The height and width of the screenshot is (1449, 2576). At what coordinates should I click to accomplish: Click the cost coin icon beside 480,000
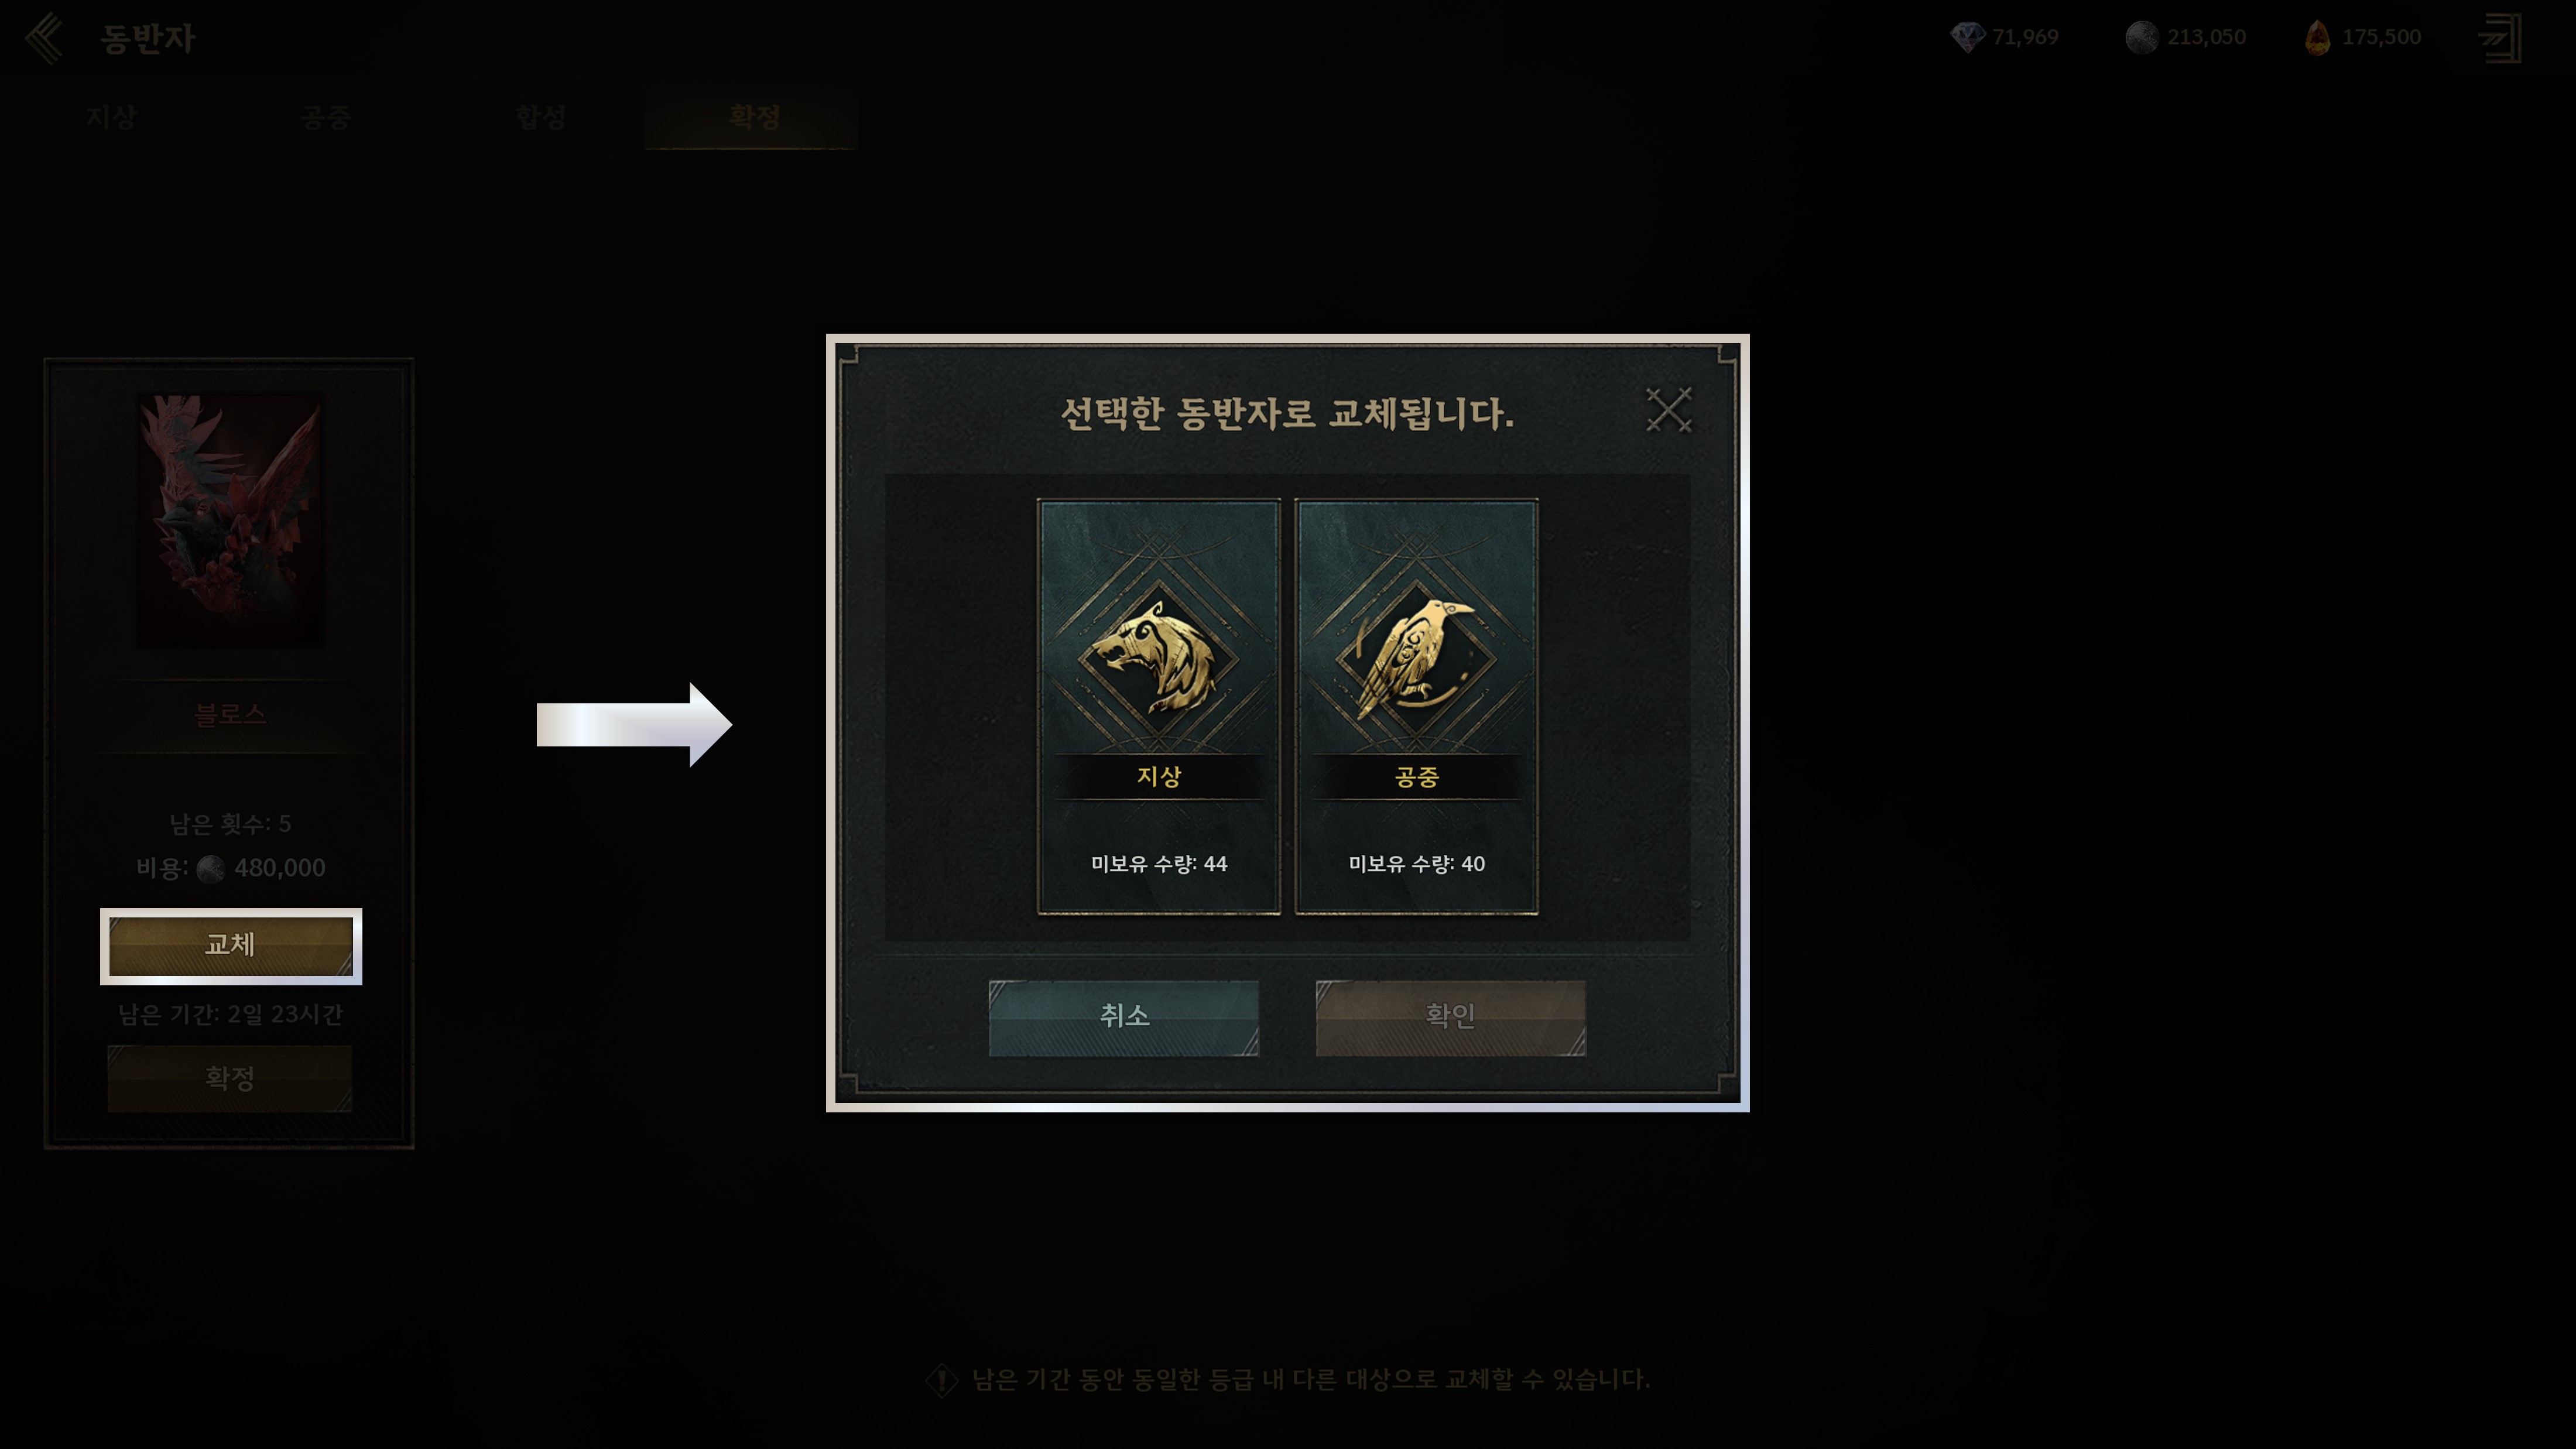tap(210, 868)
